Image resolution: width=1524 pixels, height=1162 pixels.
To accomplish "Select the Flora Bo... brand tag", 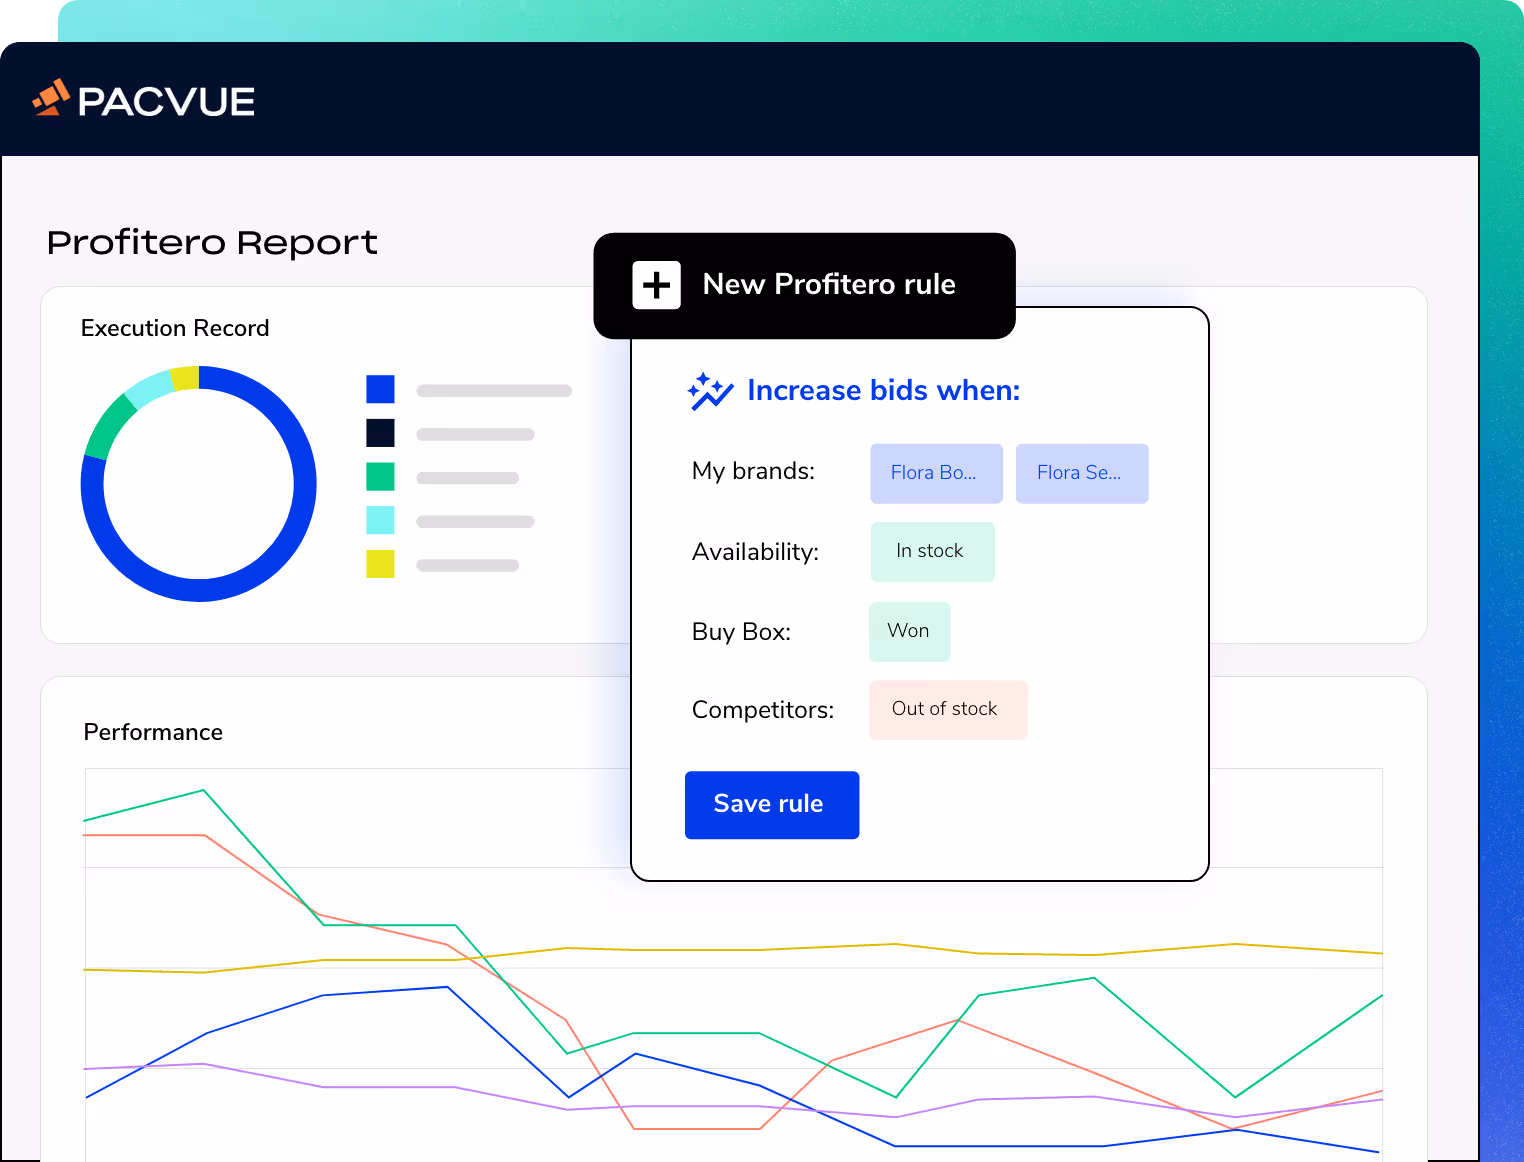I will tap(936, 473).
